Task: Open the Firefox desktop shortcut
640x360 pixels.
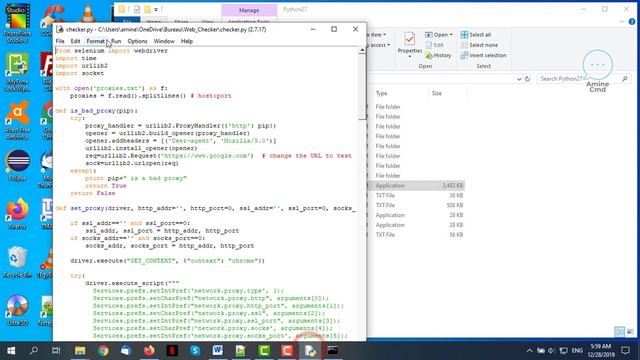Action: 18,213
